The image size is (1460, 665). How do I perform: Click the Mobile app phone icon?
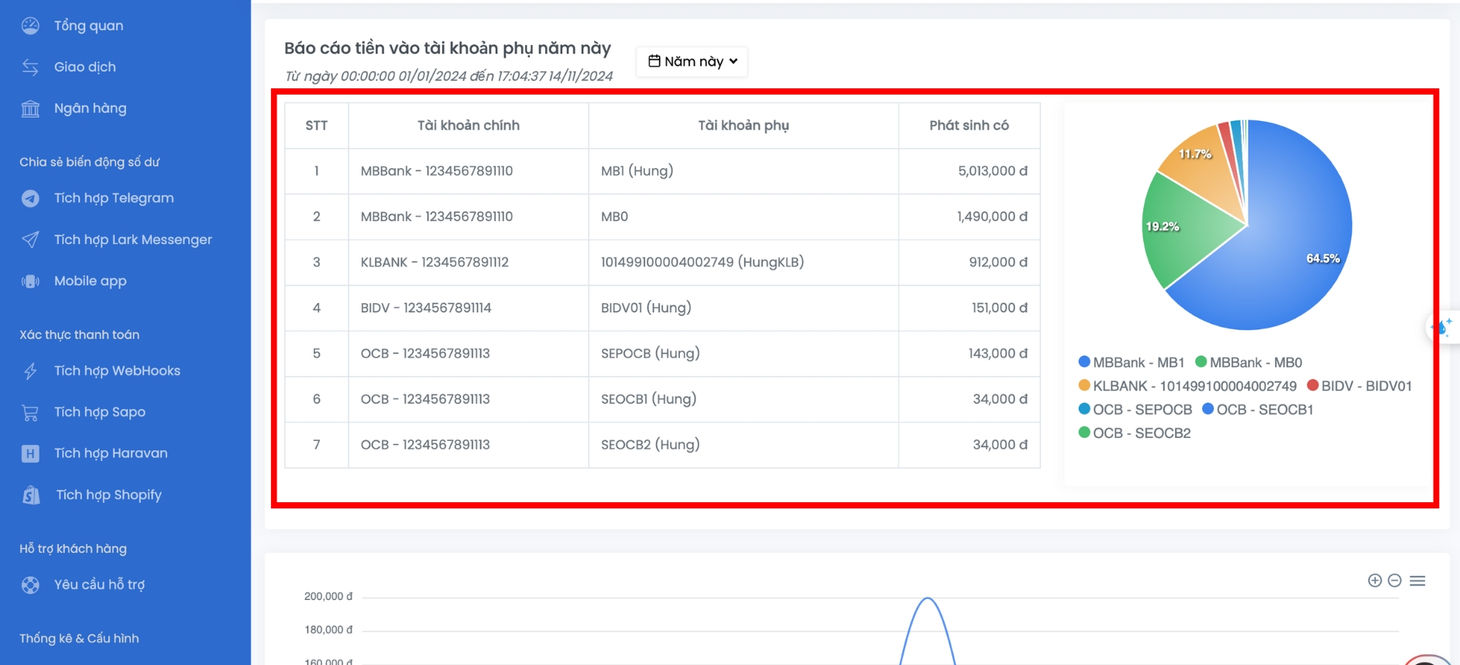(31, 281)
